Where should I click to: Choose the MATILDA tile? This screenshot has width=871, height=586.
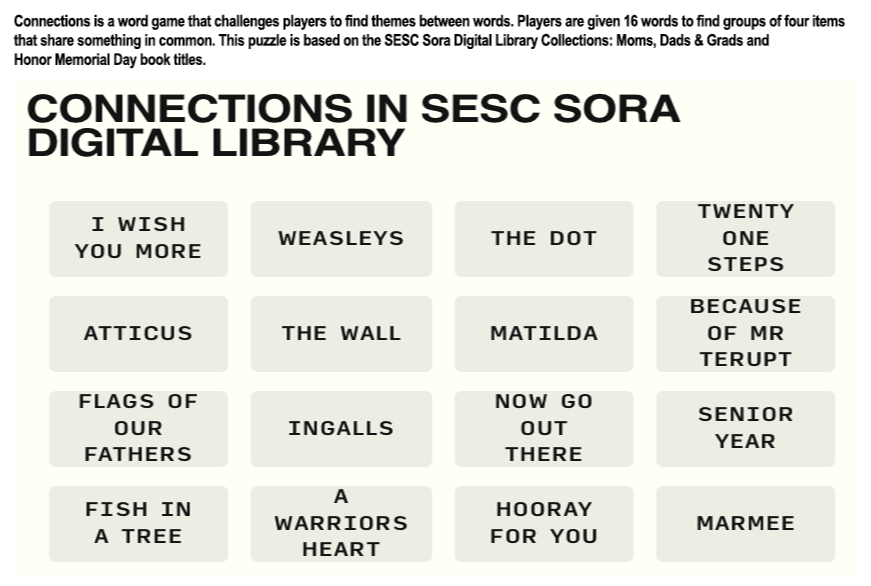tap(544, 334)
